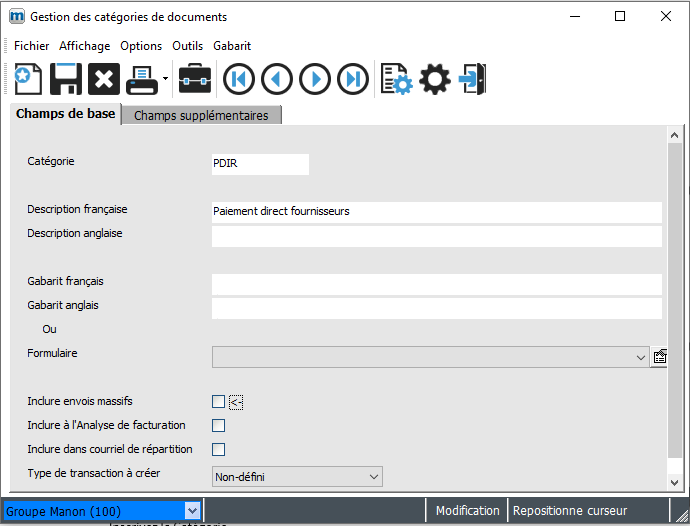Expand the Formulaire dropdown
This screenshot has height=526, width=690.
(640, 357)
